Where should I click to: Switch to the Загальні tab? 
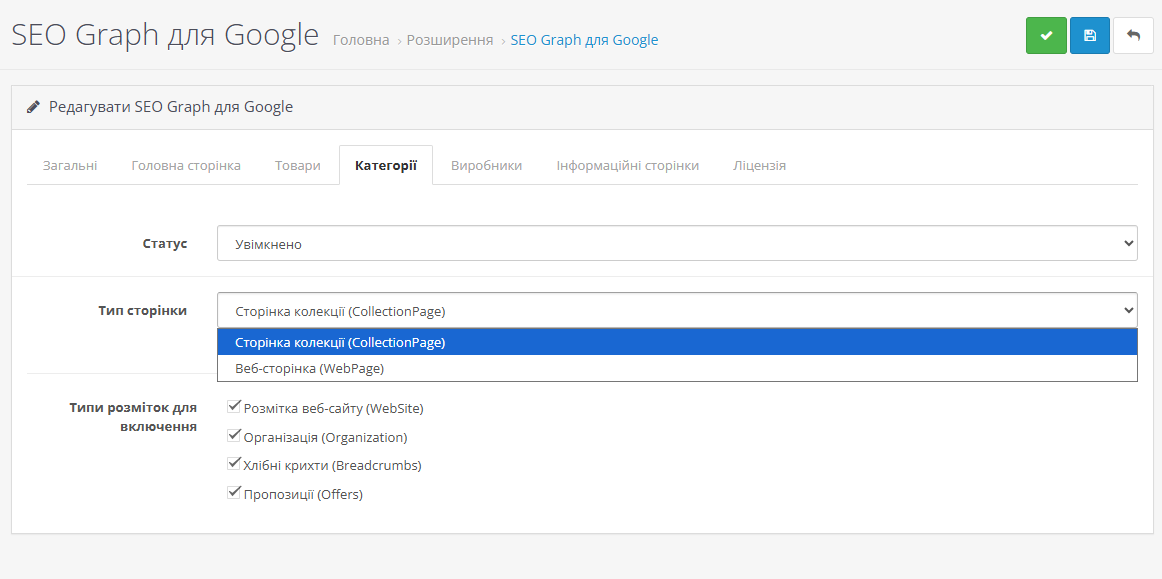(70, 165)
